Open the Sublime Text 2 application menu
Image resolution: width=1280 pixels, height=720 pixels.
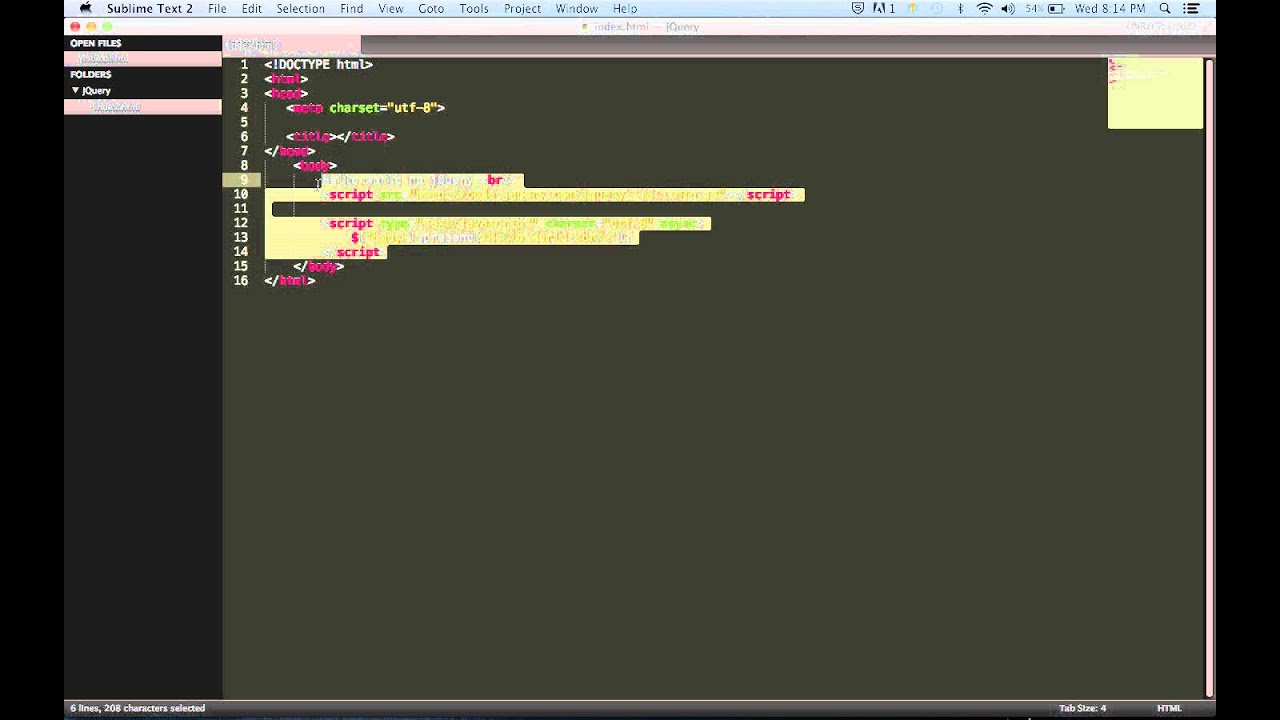coord(150,8)
